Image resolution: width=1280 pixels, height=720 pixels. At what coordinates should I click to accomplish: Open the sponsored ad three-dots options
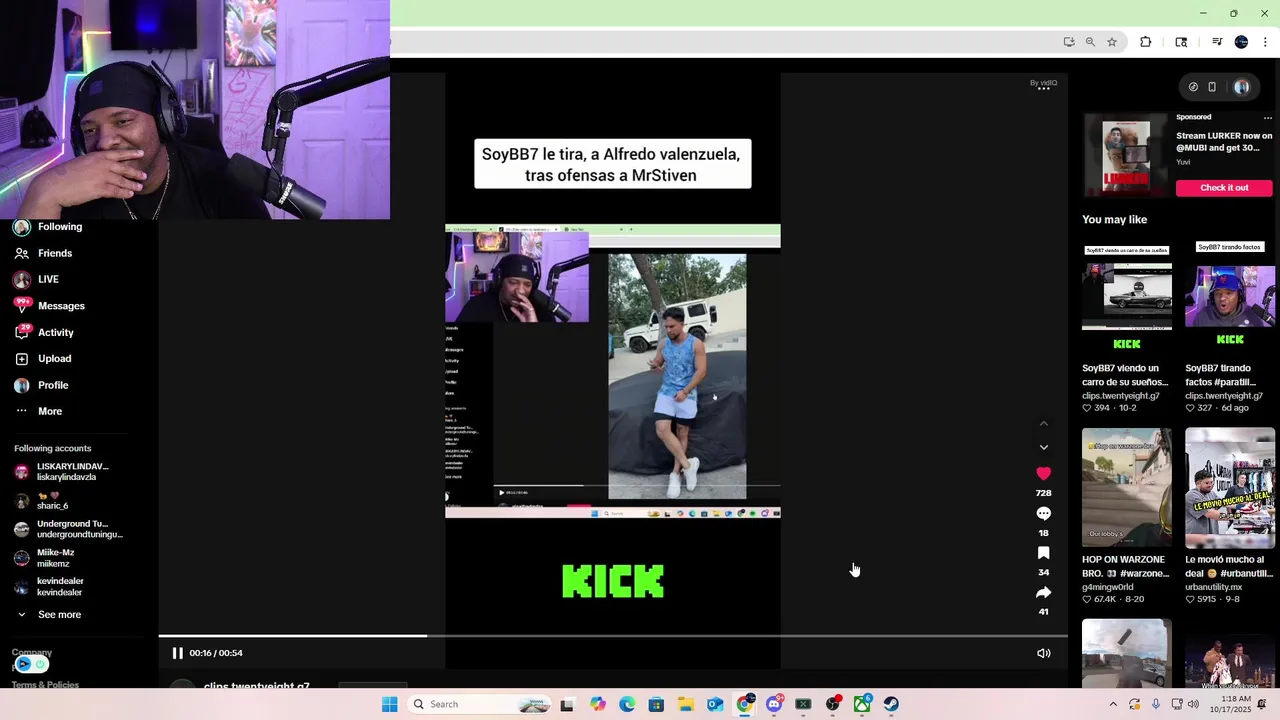(x=1267, y=118)
